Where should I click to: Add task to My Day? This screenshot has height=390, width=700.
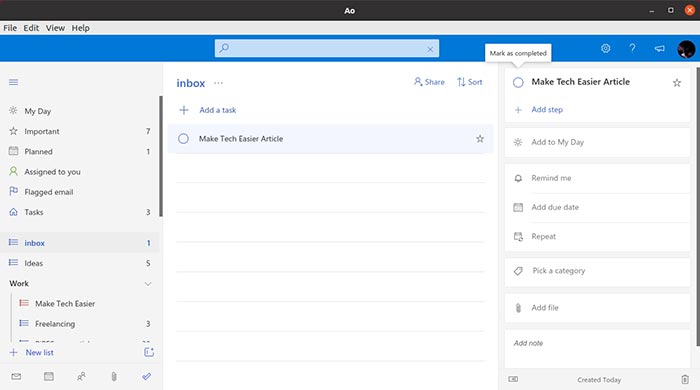[597, 142]
